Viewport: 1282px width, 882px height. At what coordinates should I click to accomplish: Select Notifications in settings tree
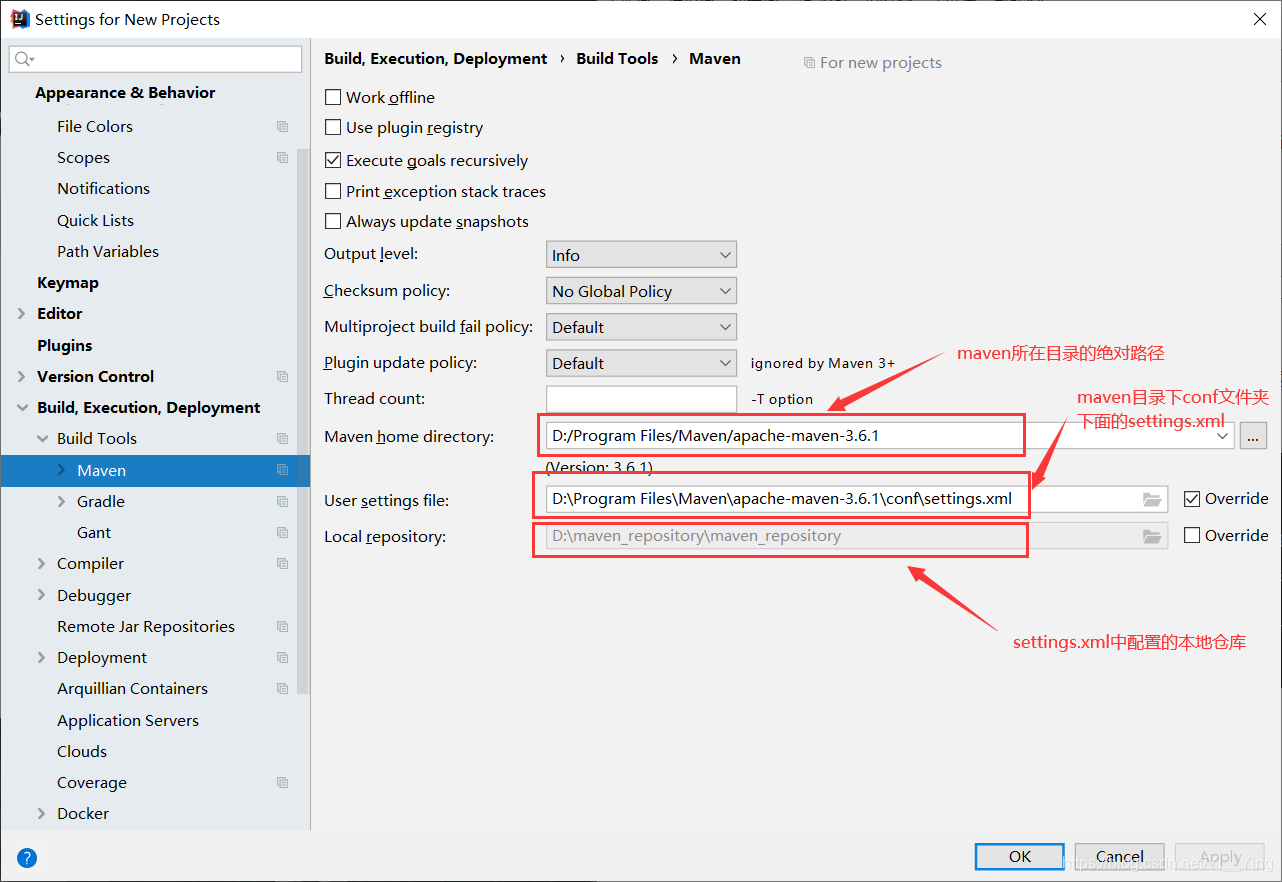103,189
